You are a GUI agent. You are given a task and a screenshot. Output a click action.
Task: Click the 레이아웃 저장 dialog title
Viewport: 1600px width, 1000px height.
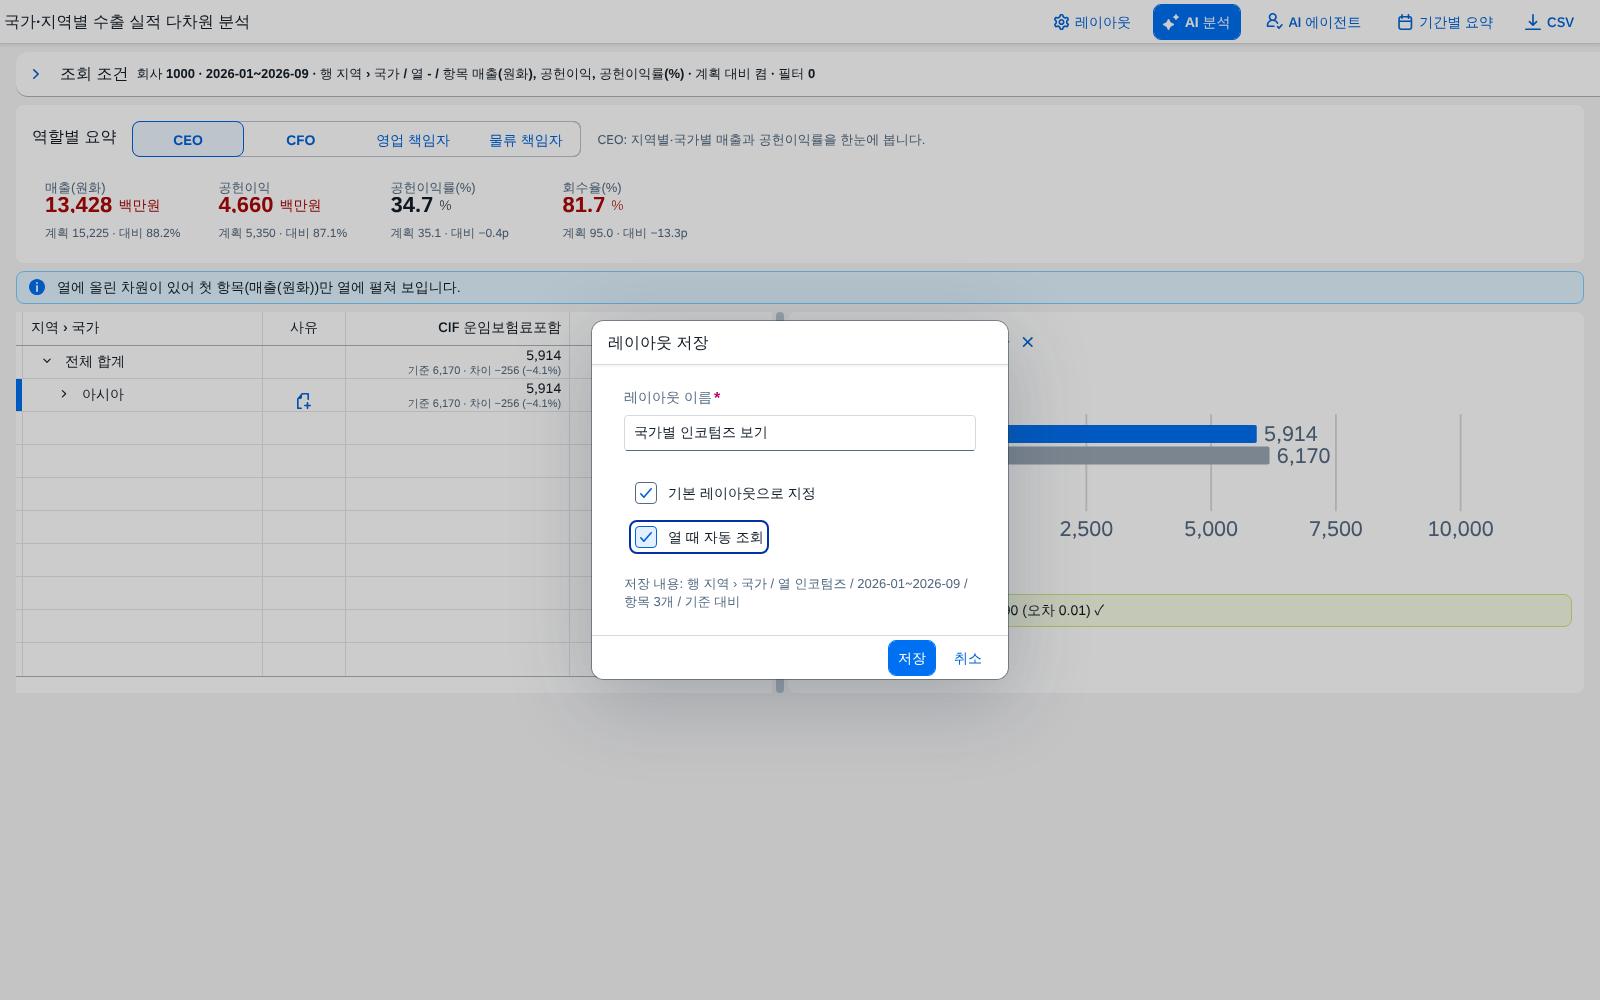[x=658, y=343]
